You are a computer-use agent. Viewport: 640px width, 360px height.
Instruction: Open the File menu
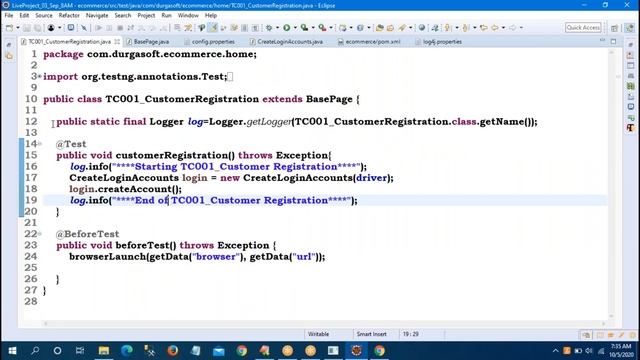[9, 16]
